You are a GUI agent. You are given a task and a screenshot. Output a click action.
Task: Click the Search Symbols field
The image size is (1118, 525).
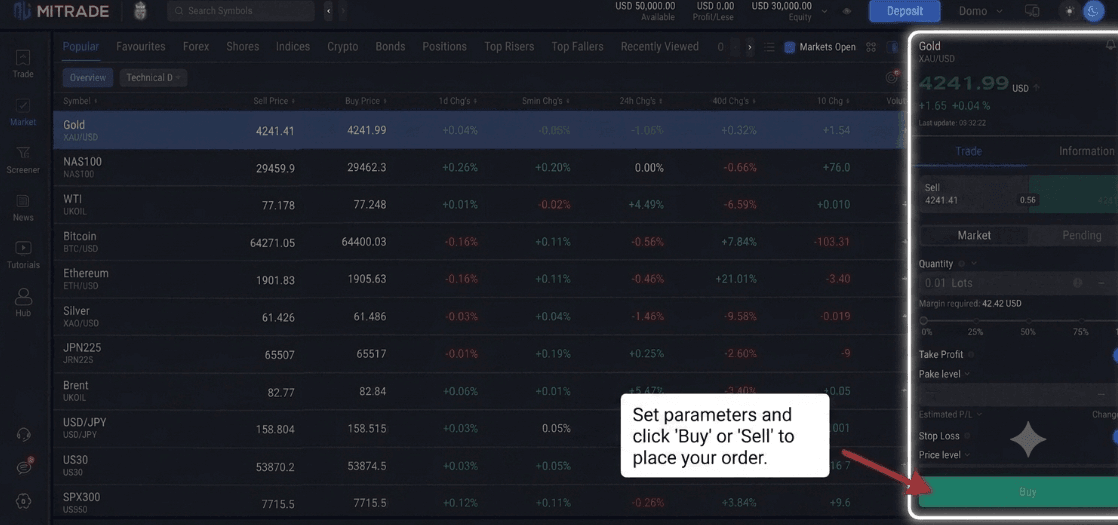pyautogui.click(x=241, y=11)
